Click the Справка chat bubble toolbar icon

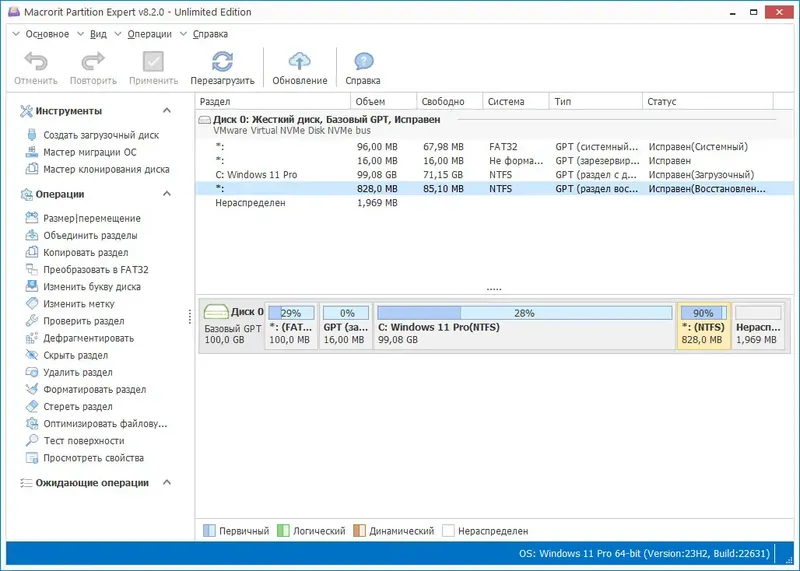(x=363, y=62)
